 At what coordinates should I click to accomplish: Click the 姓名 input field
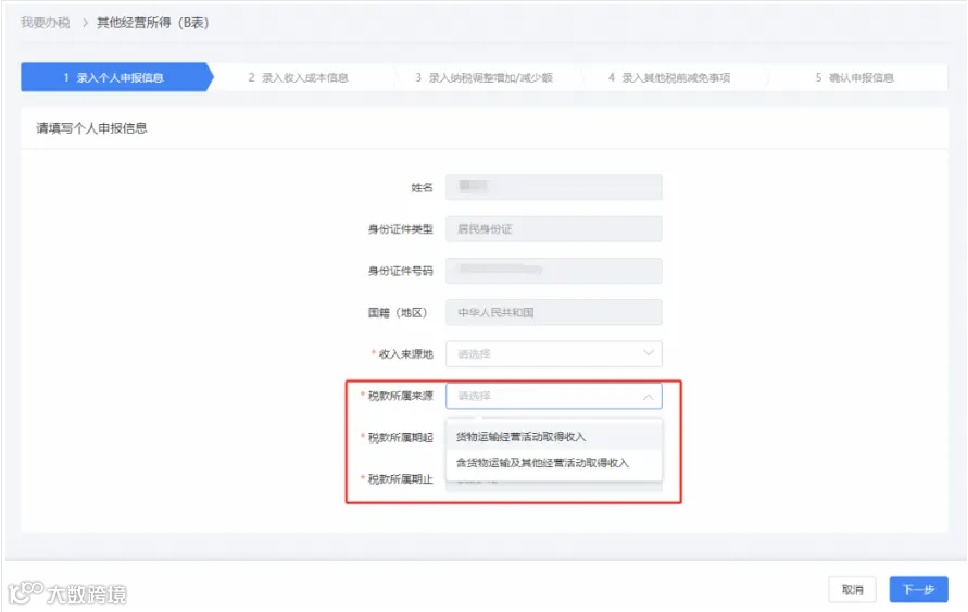[x=554, y=187]
